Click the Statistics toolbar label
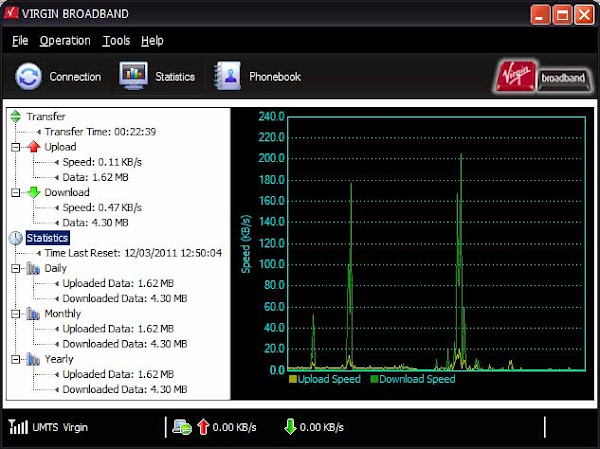Image resolution: width=600 pixels, height=449 pixels. [x=175, y=77]
